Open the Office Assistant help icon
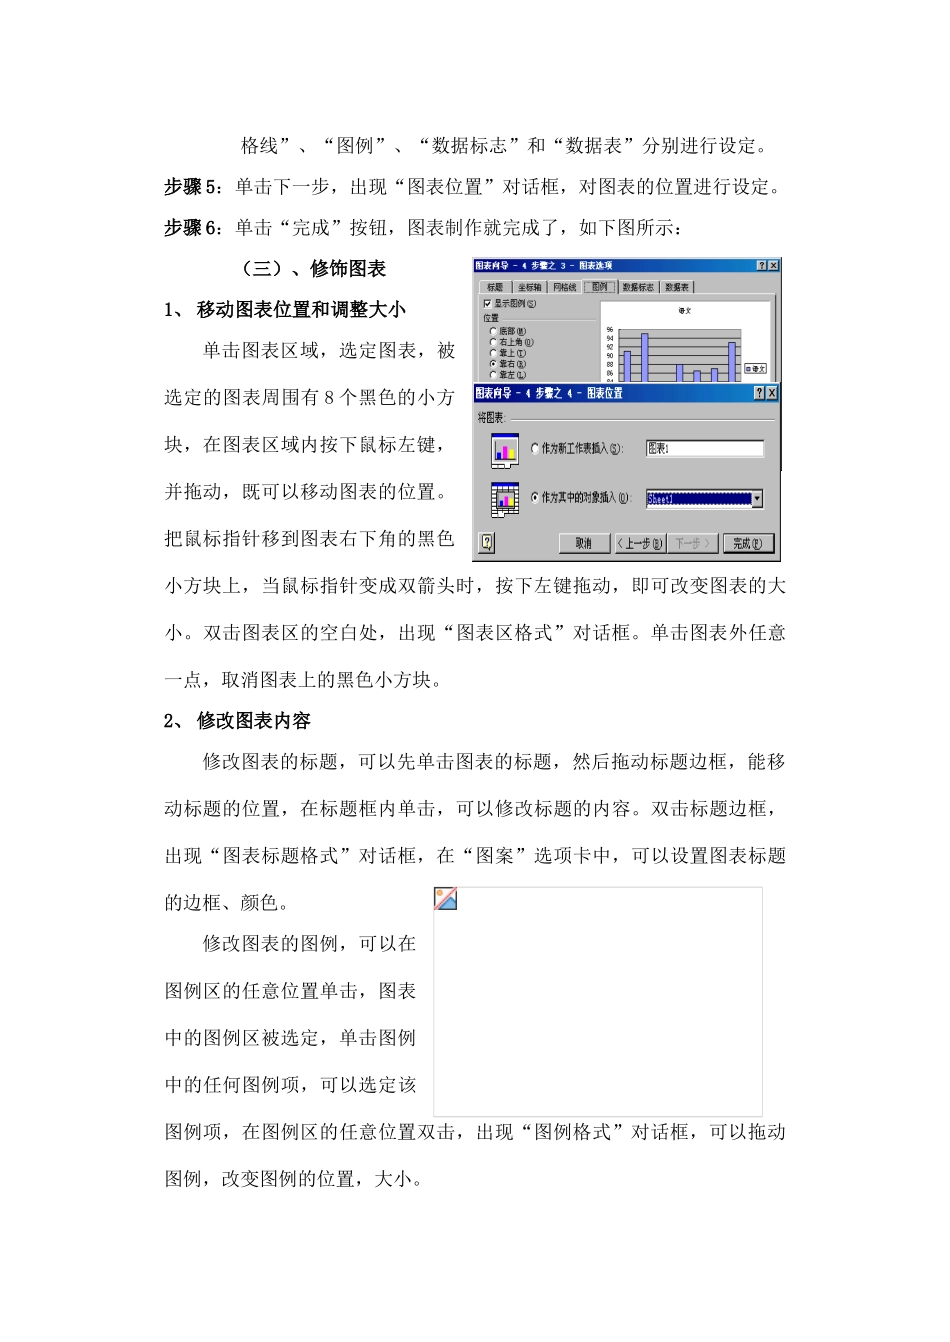The height and width of the screenshot is (1342, 950). click(487, 542)
